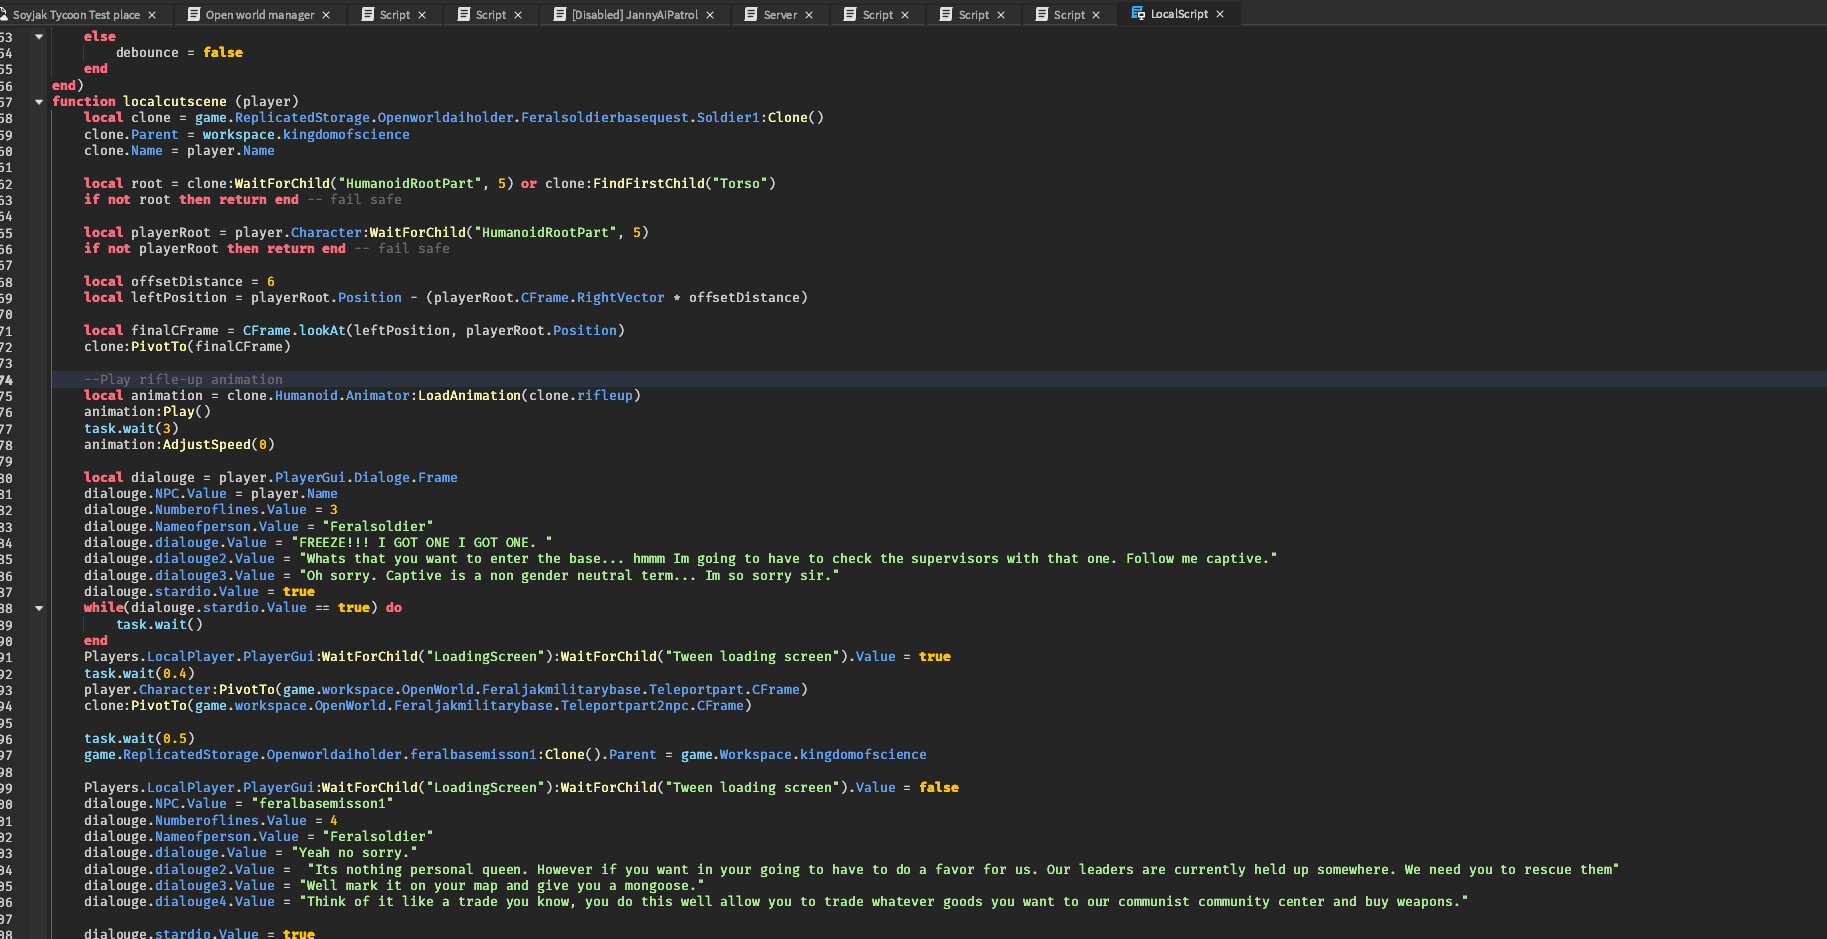Click the 'dialouge.NPC.Value = "feralbasemisson1"' line
1827x939 pixels.
coord(238,803)
